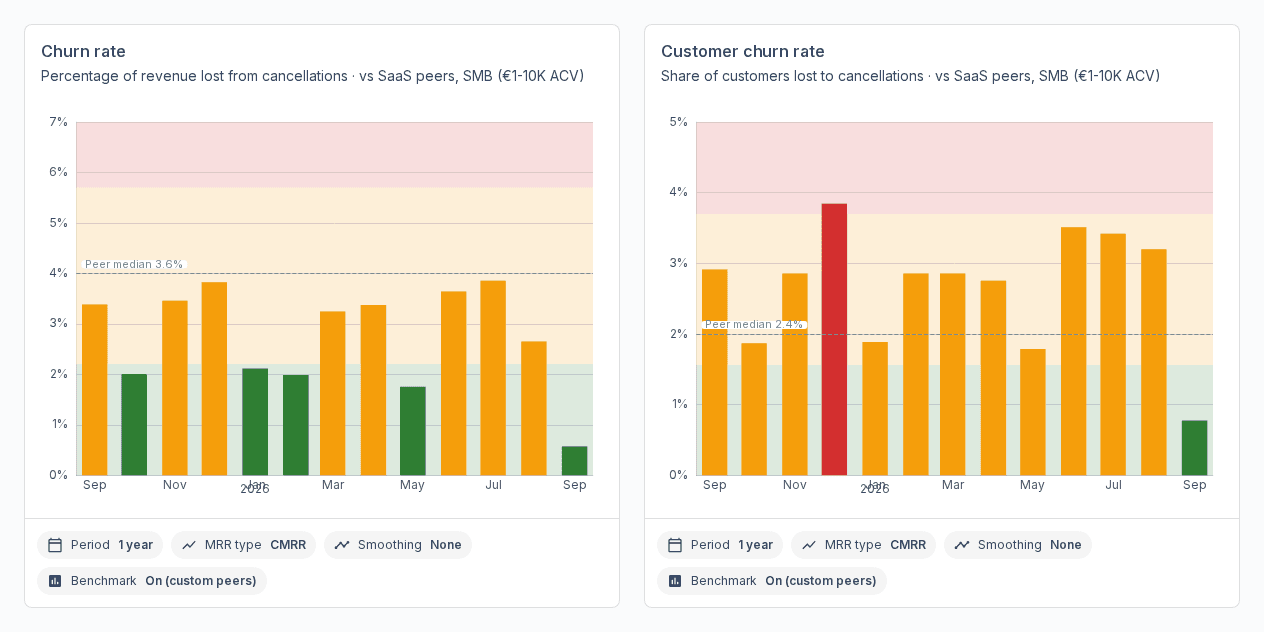This screenshot has height=632, width=1264.
Task: Select orange bar between May and Jul in Churn rate
Action: [x=454, y=383]
